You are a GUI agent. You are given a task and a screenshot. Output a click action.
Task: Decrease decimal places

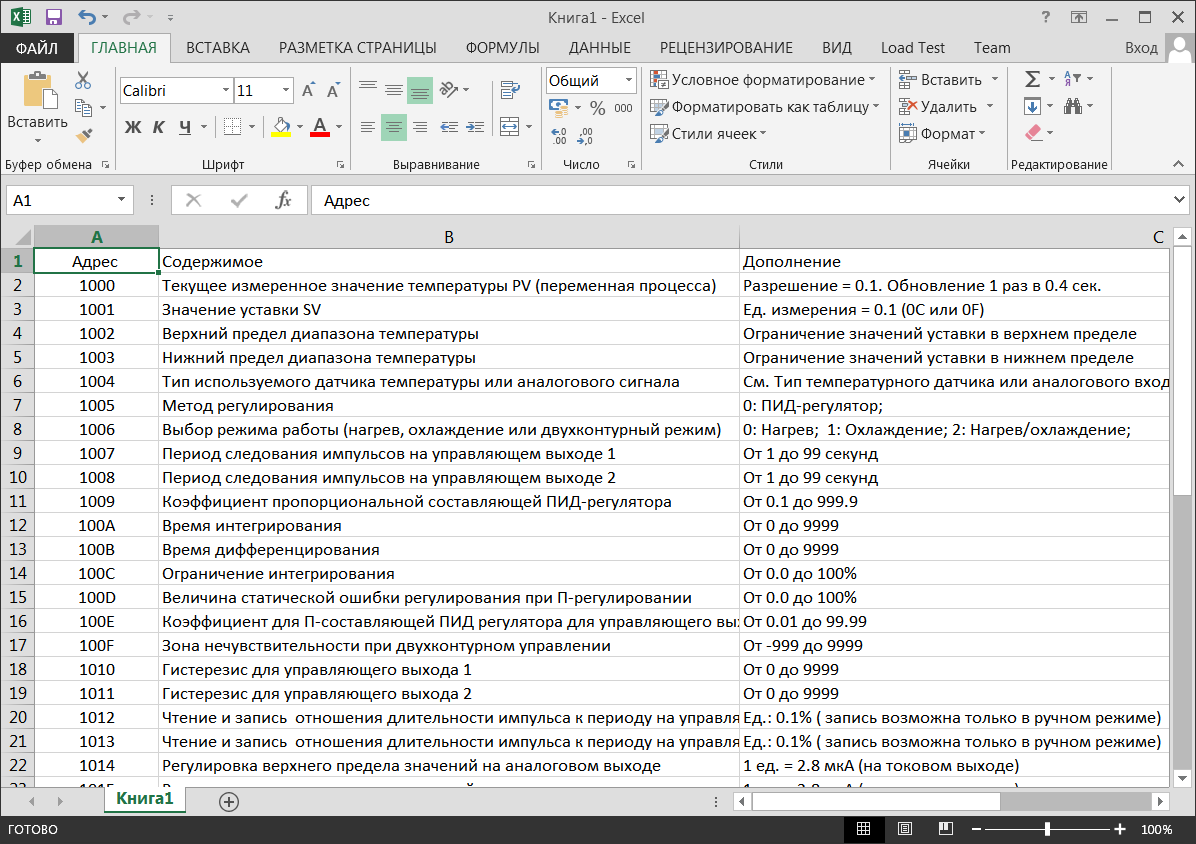click(585, 136)
